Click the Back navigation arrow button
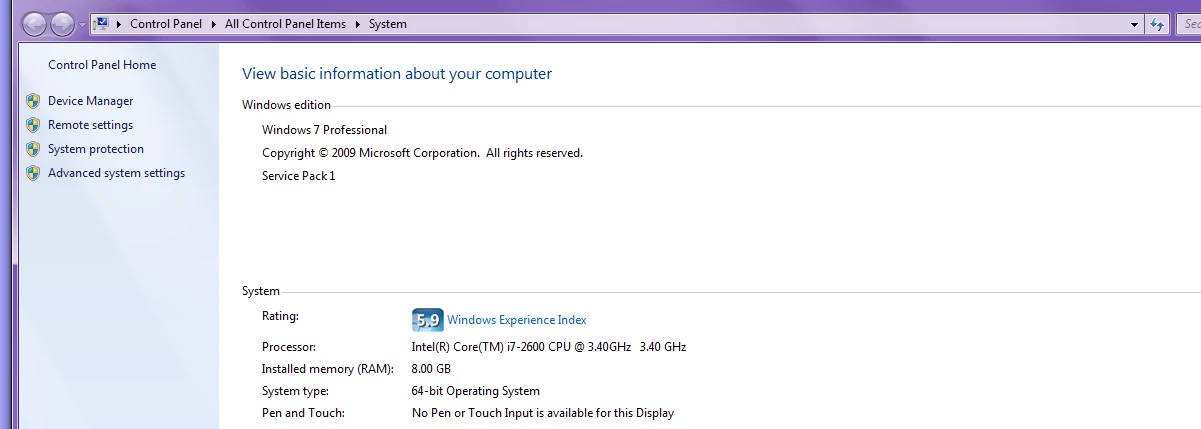 tap(34, 22)
